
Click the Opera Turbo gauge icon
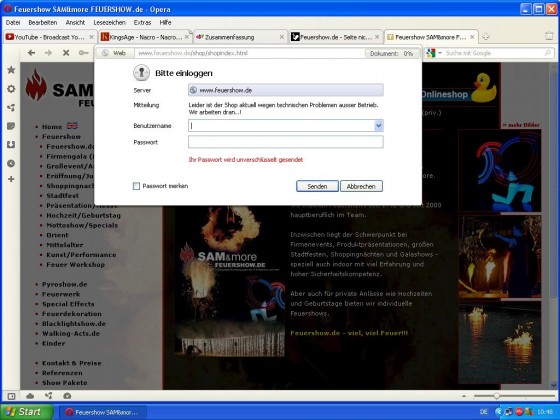click(x=67, y=396)
